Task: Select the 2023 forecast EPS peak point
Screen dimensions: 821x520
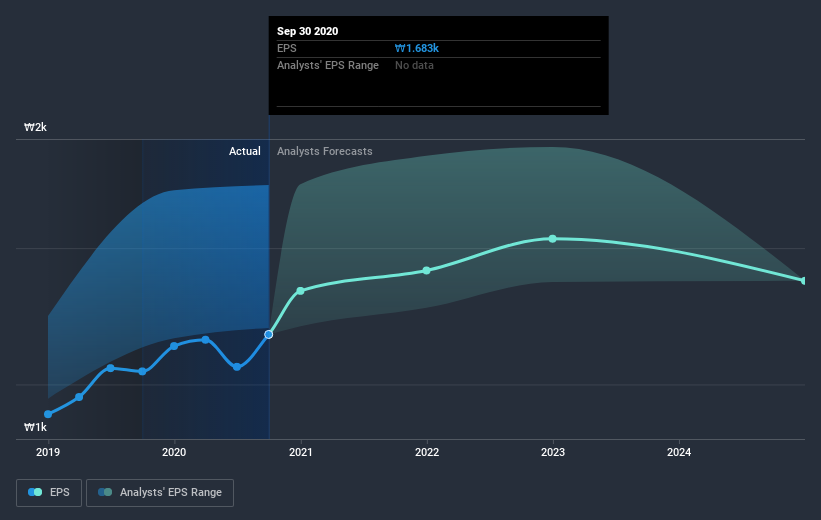Action: (553, 239)
